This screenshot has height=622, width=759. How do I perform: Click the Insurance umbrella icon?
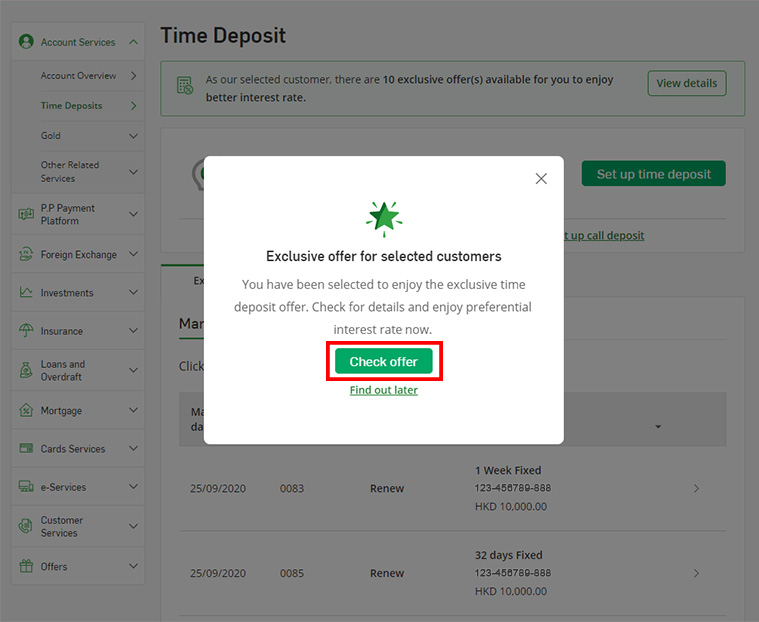[x=26, y=331]
